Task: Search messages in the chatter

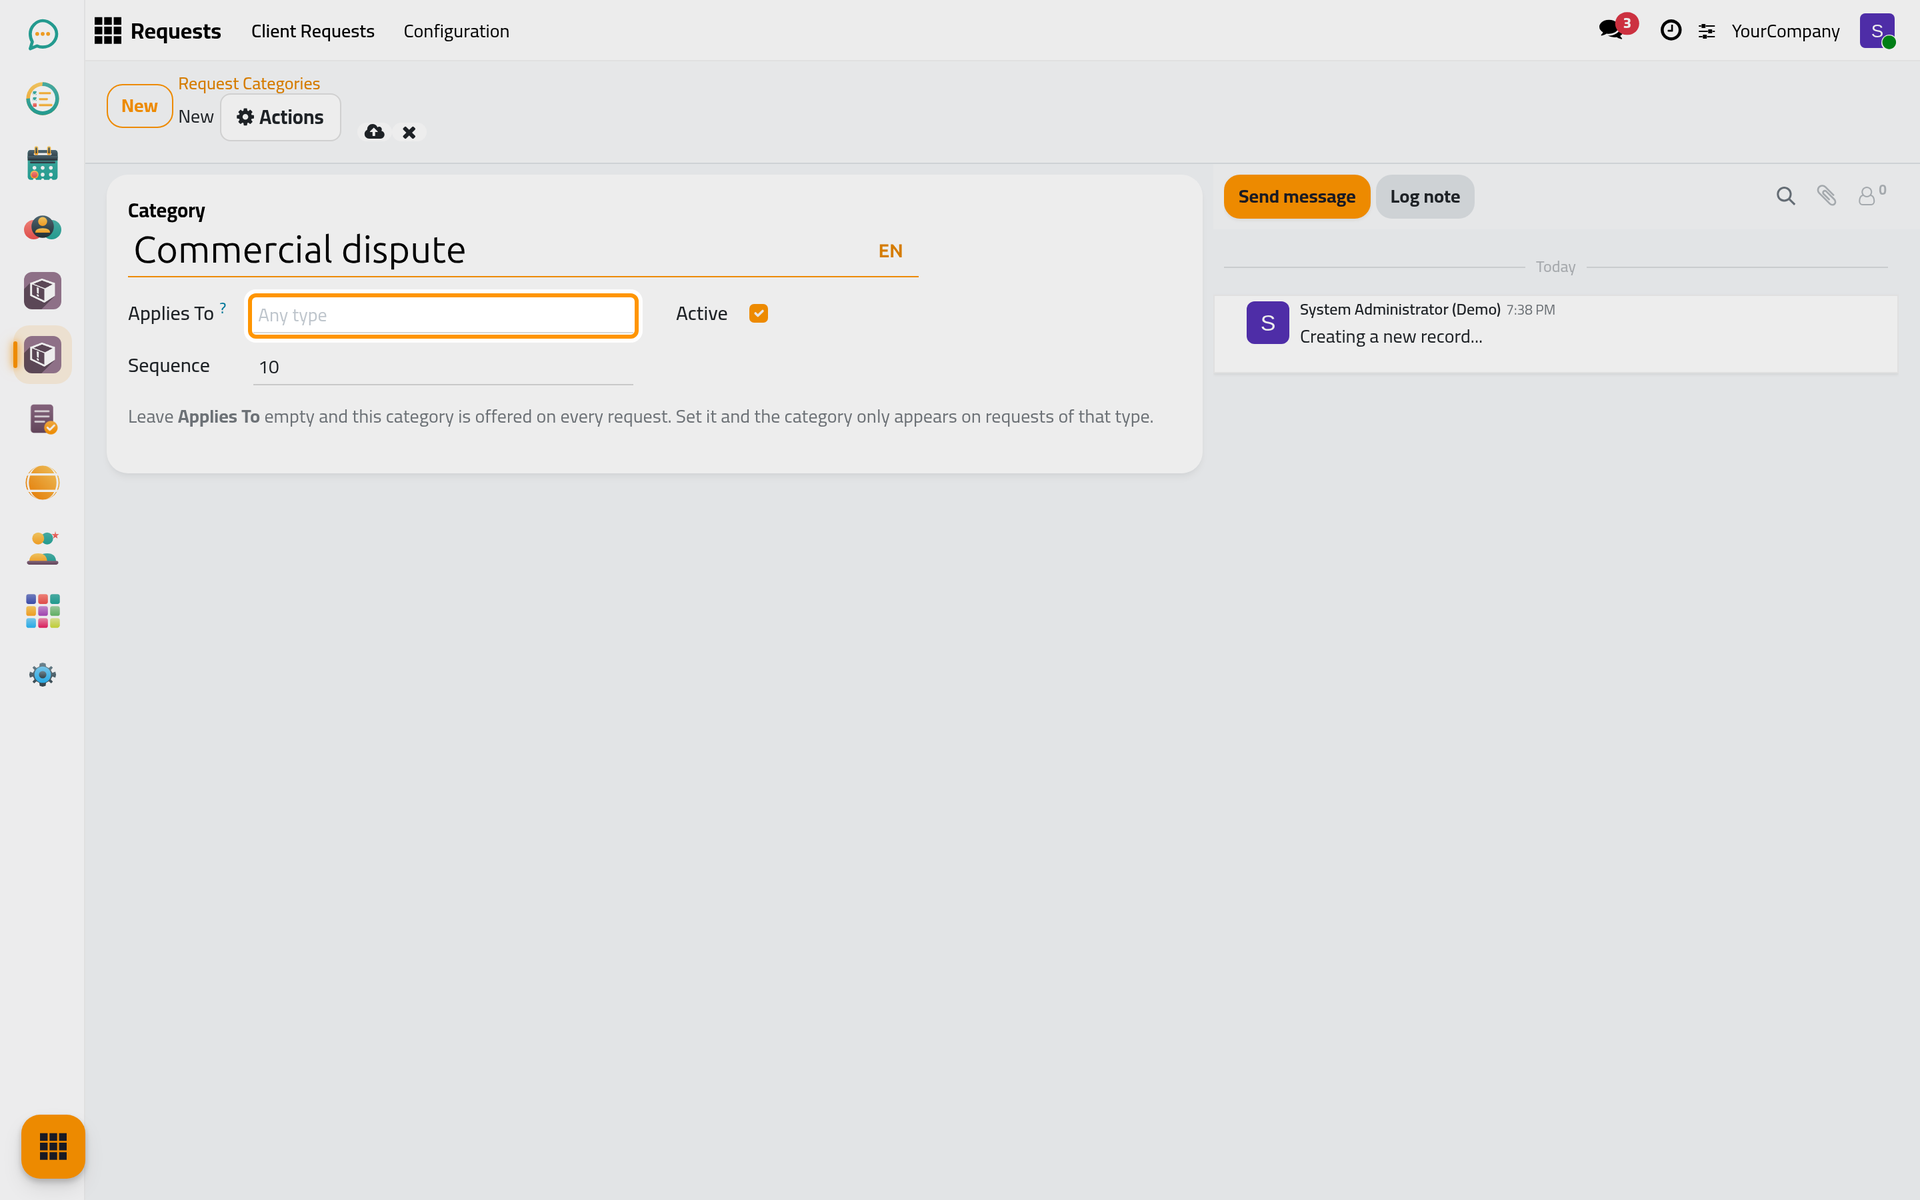Action: pos(1785,196)
